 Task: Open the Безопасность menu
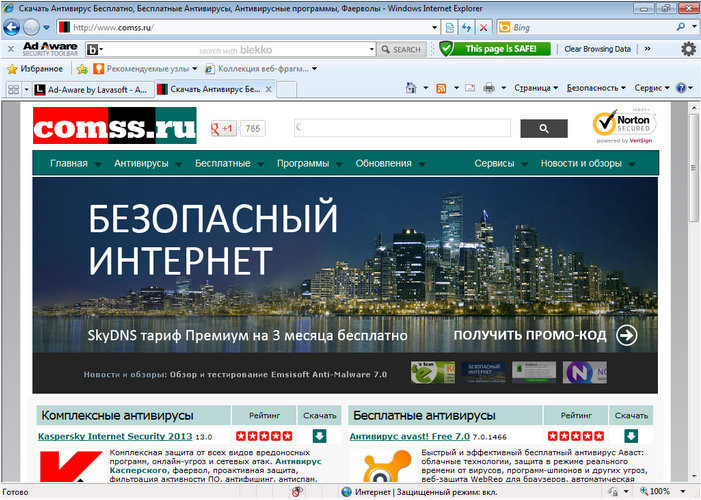pos(596,88)
